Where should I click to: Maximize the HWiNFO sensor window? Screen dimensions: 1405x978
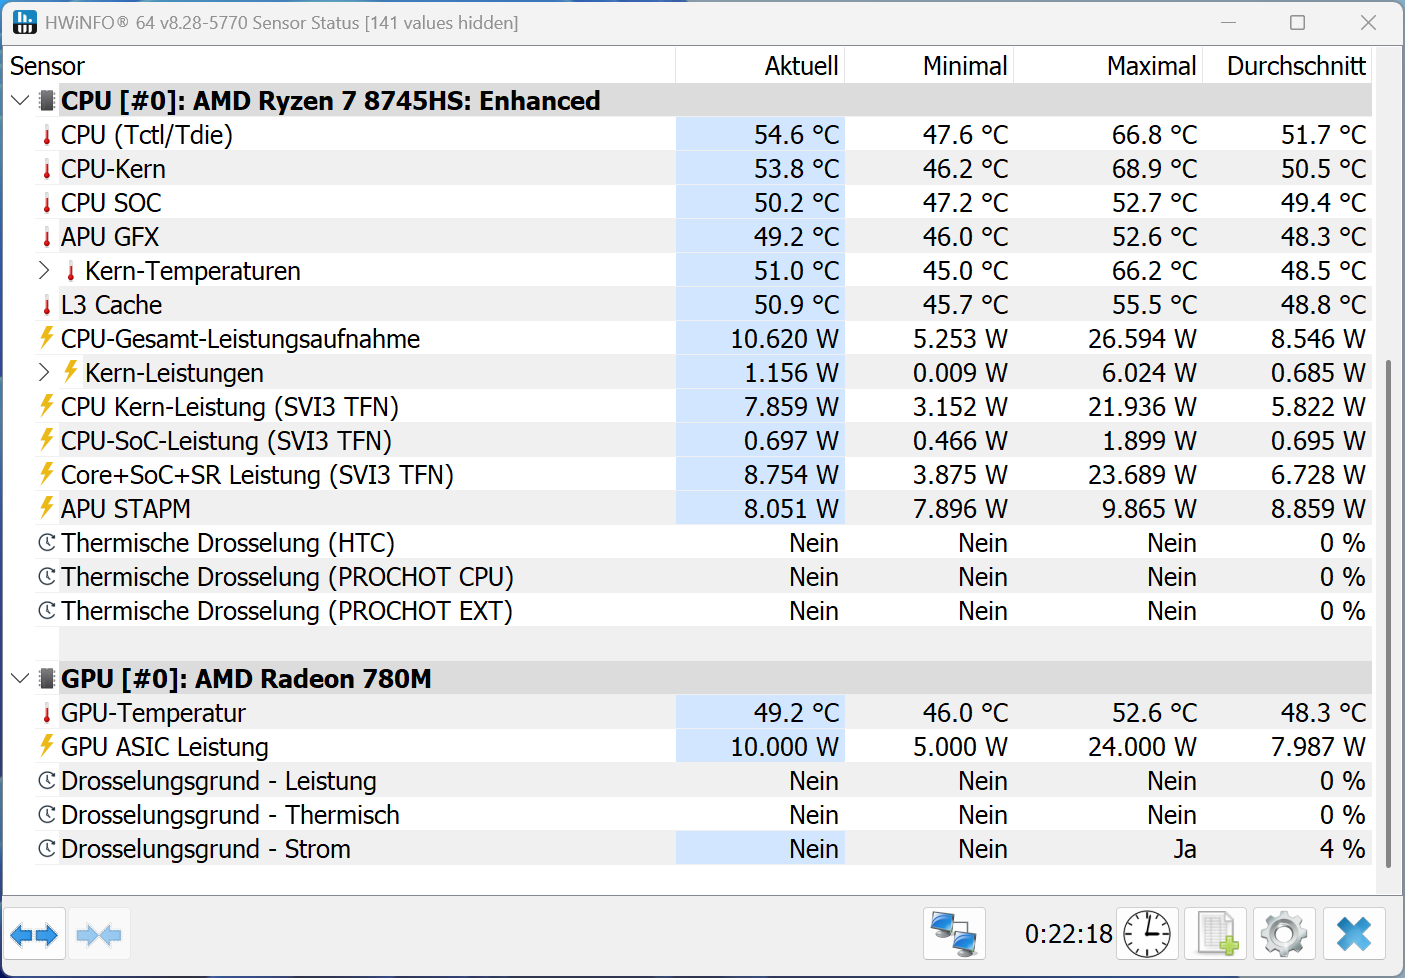click(1298, 22)
